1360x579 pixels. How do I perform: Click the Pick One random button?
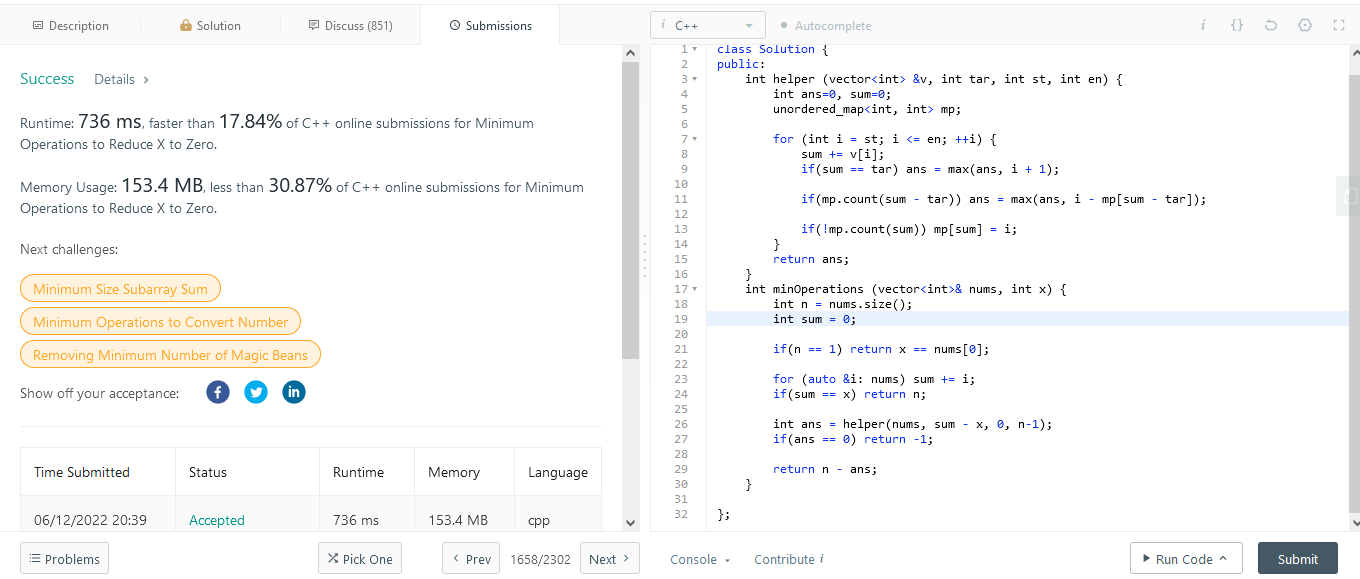pyautogui.click(x=360, y=559)
